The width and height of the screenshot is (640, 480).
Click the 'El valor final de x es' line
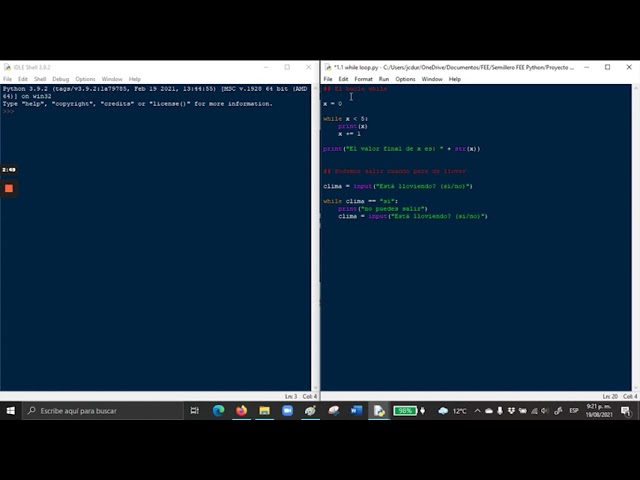point(402,149)
